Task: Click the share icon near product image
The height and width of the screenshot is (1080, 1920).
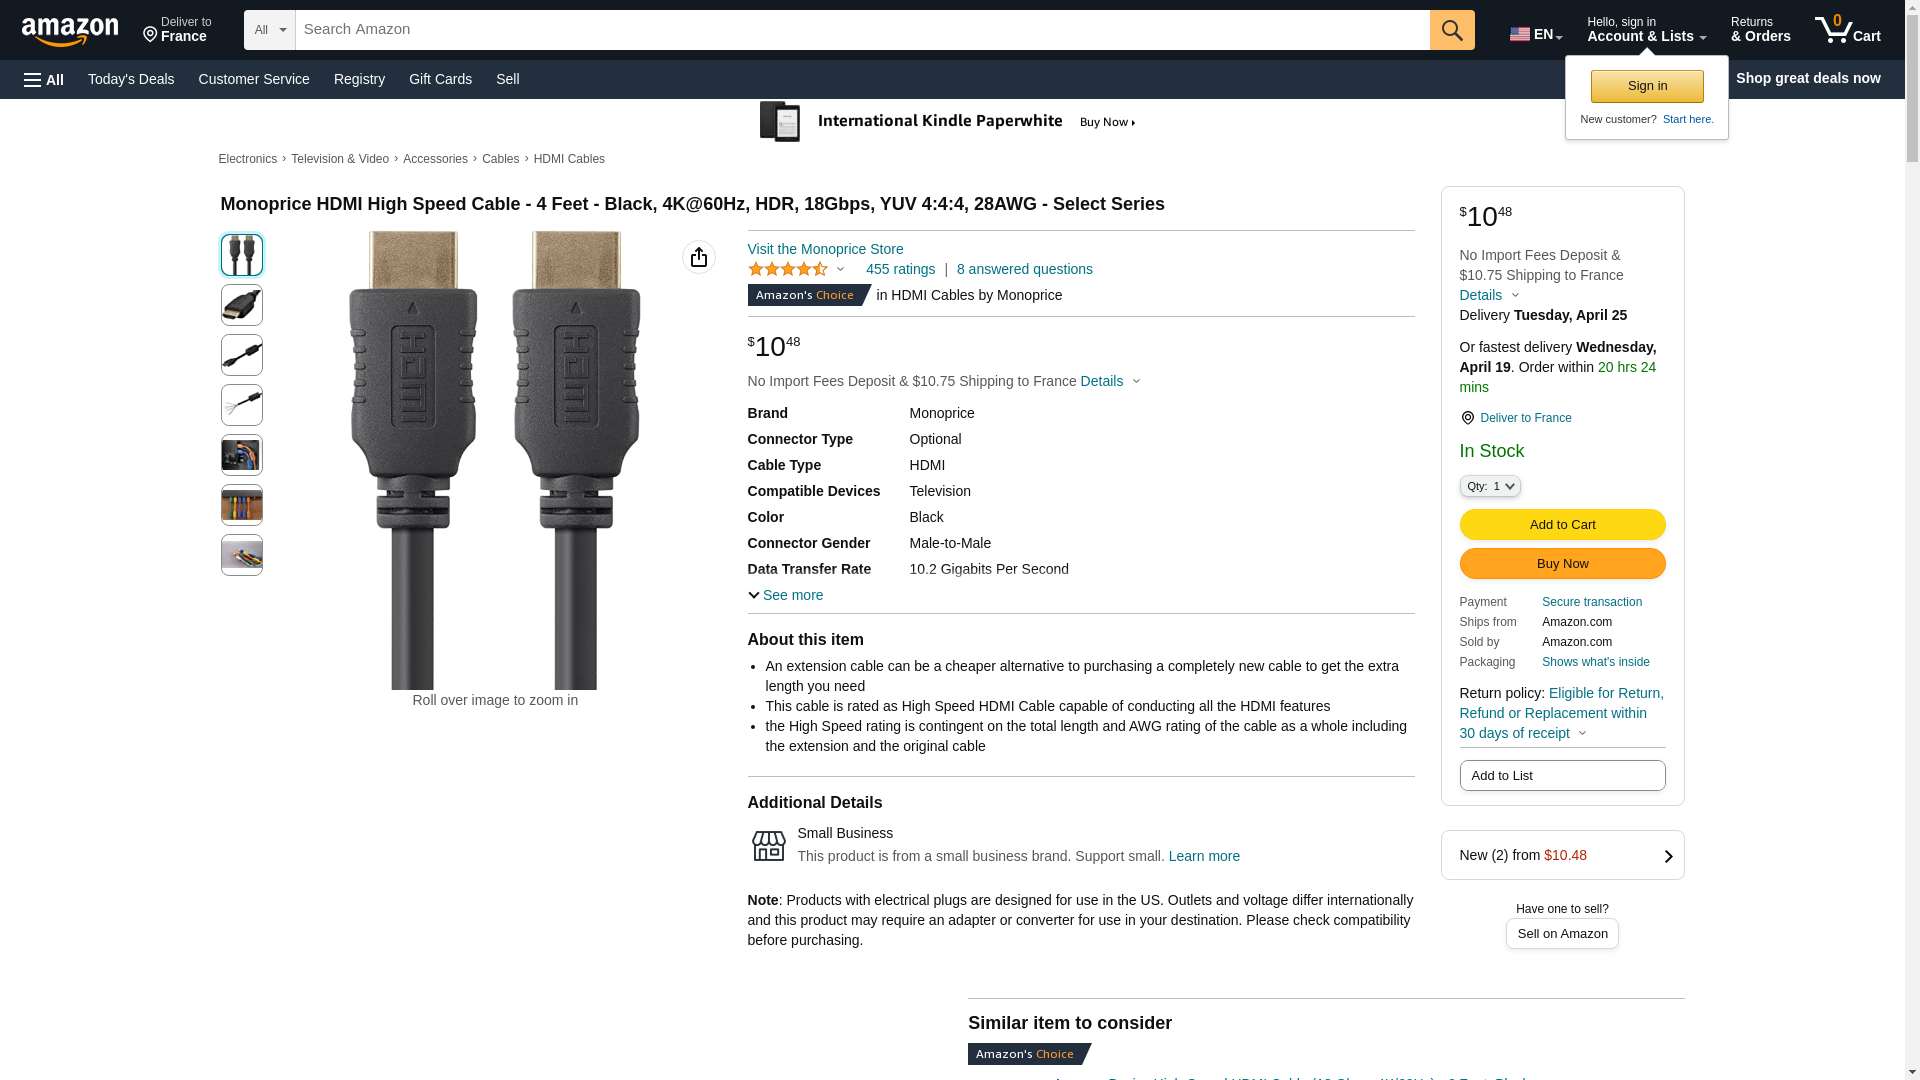Action: [698, 257]
